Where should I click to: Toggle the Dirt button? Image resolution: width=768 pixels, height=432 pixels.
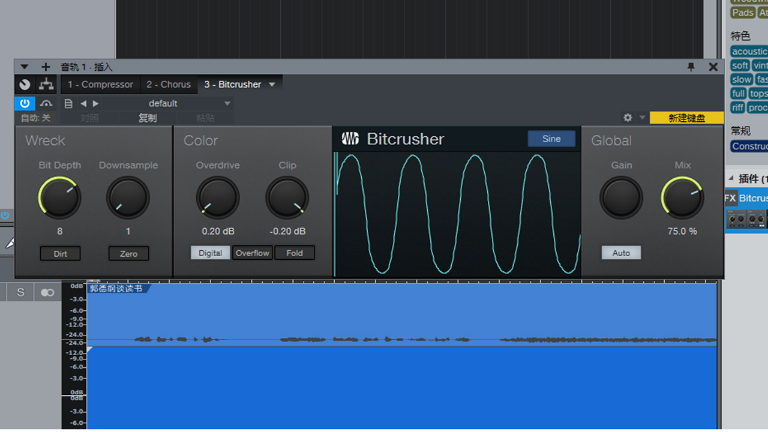coord(60,254)
